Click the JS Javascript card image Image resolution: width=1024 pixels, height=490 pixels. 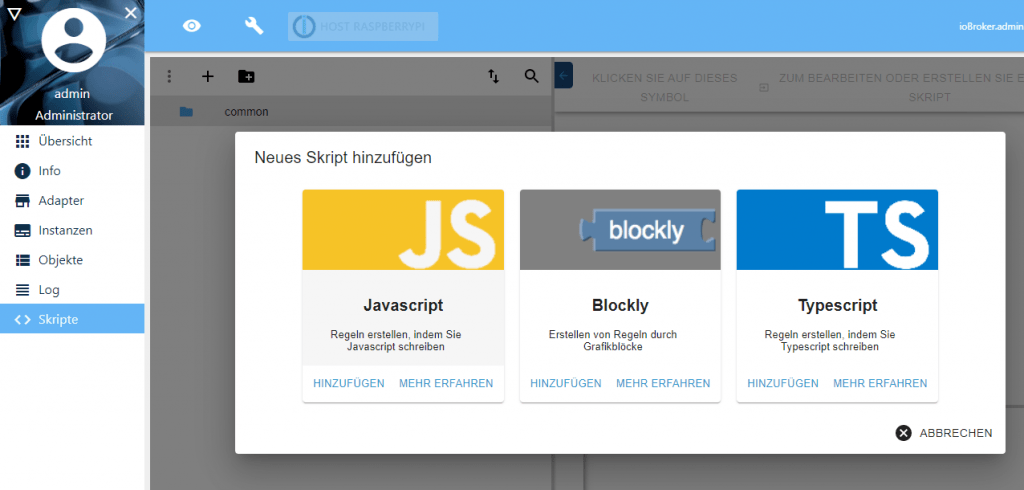tap(403, 230)
